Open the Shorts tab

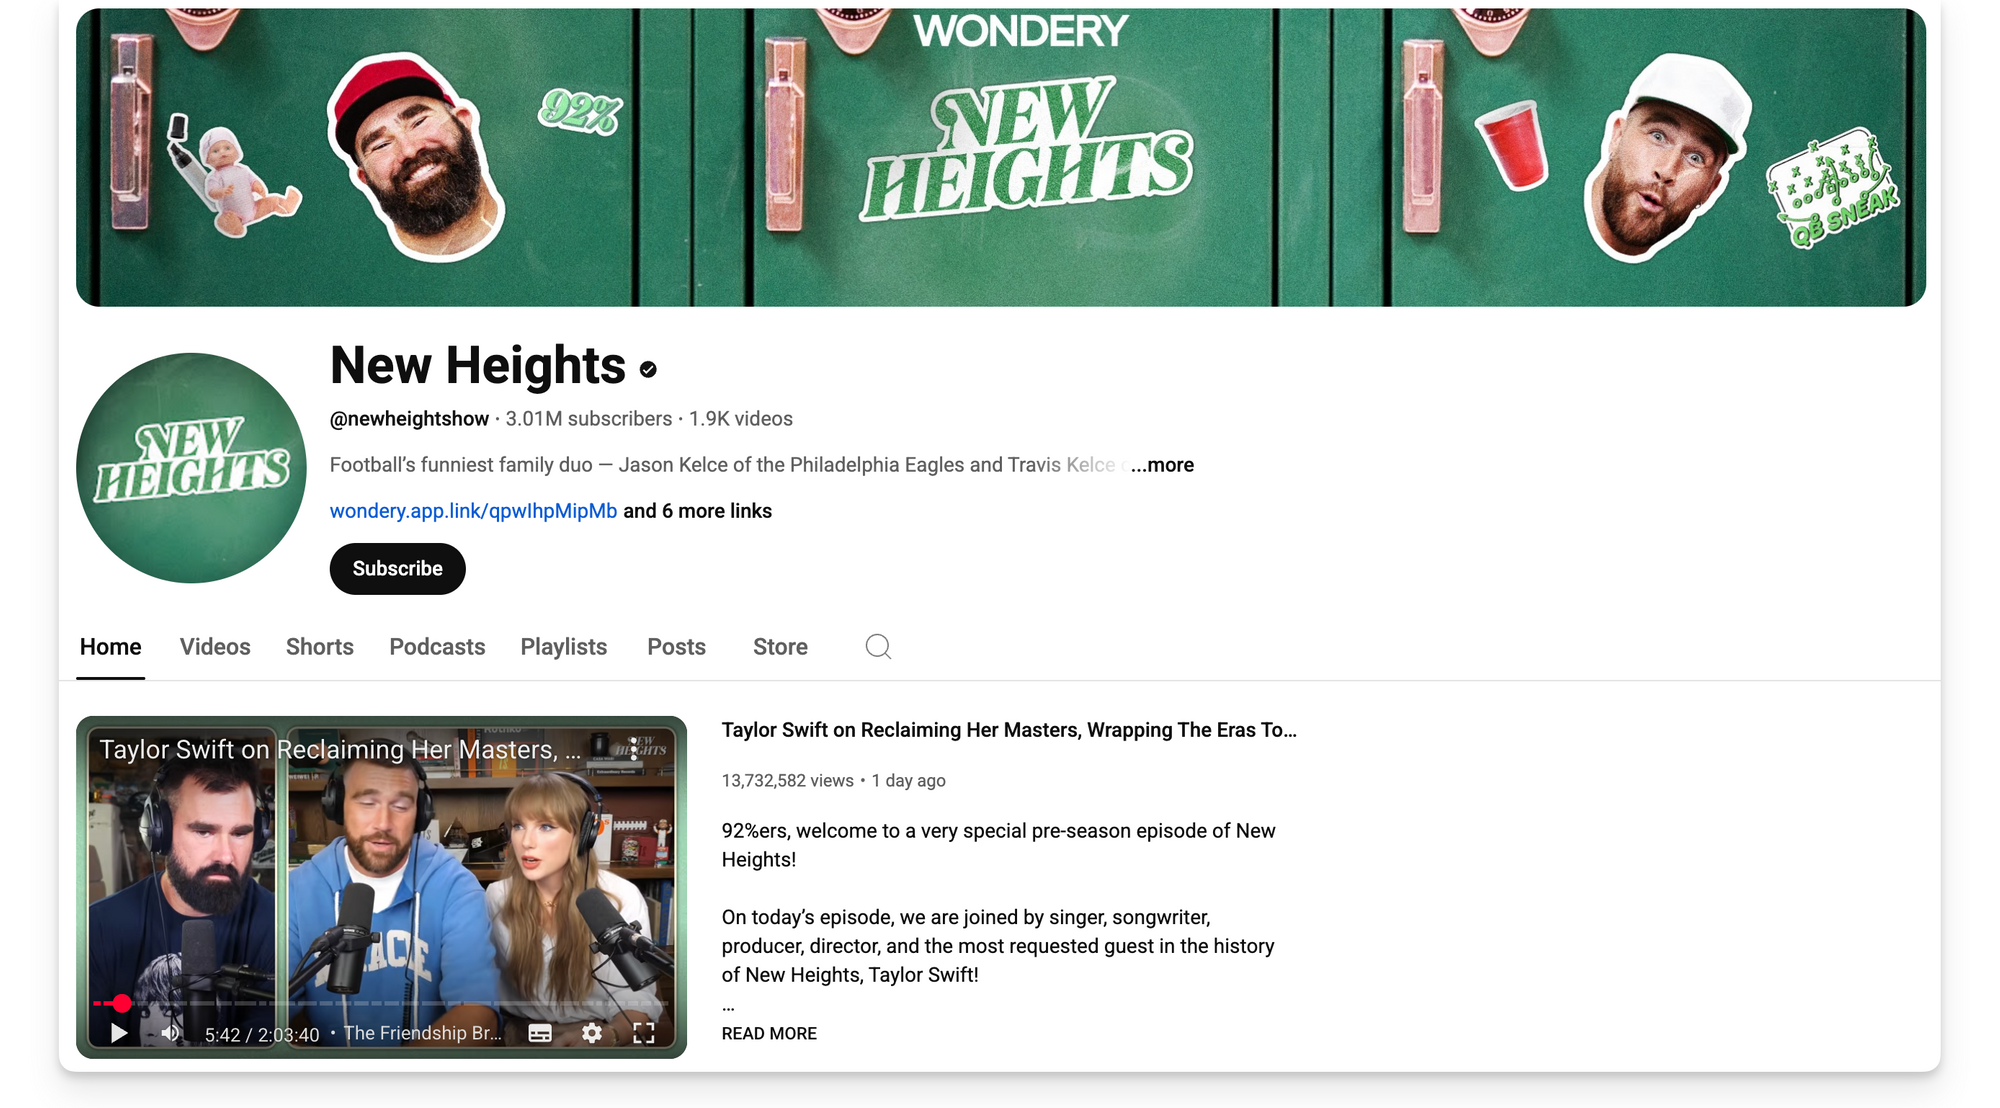[320, 647]
